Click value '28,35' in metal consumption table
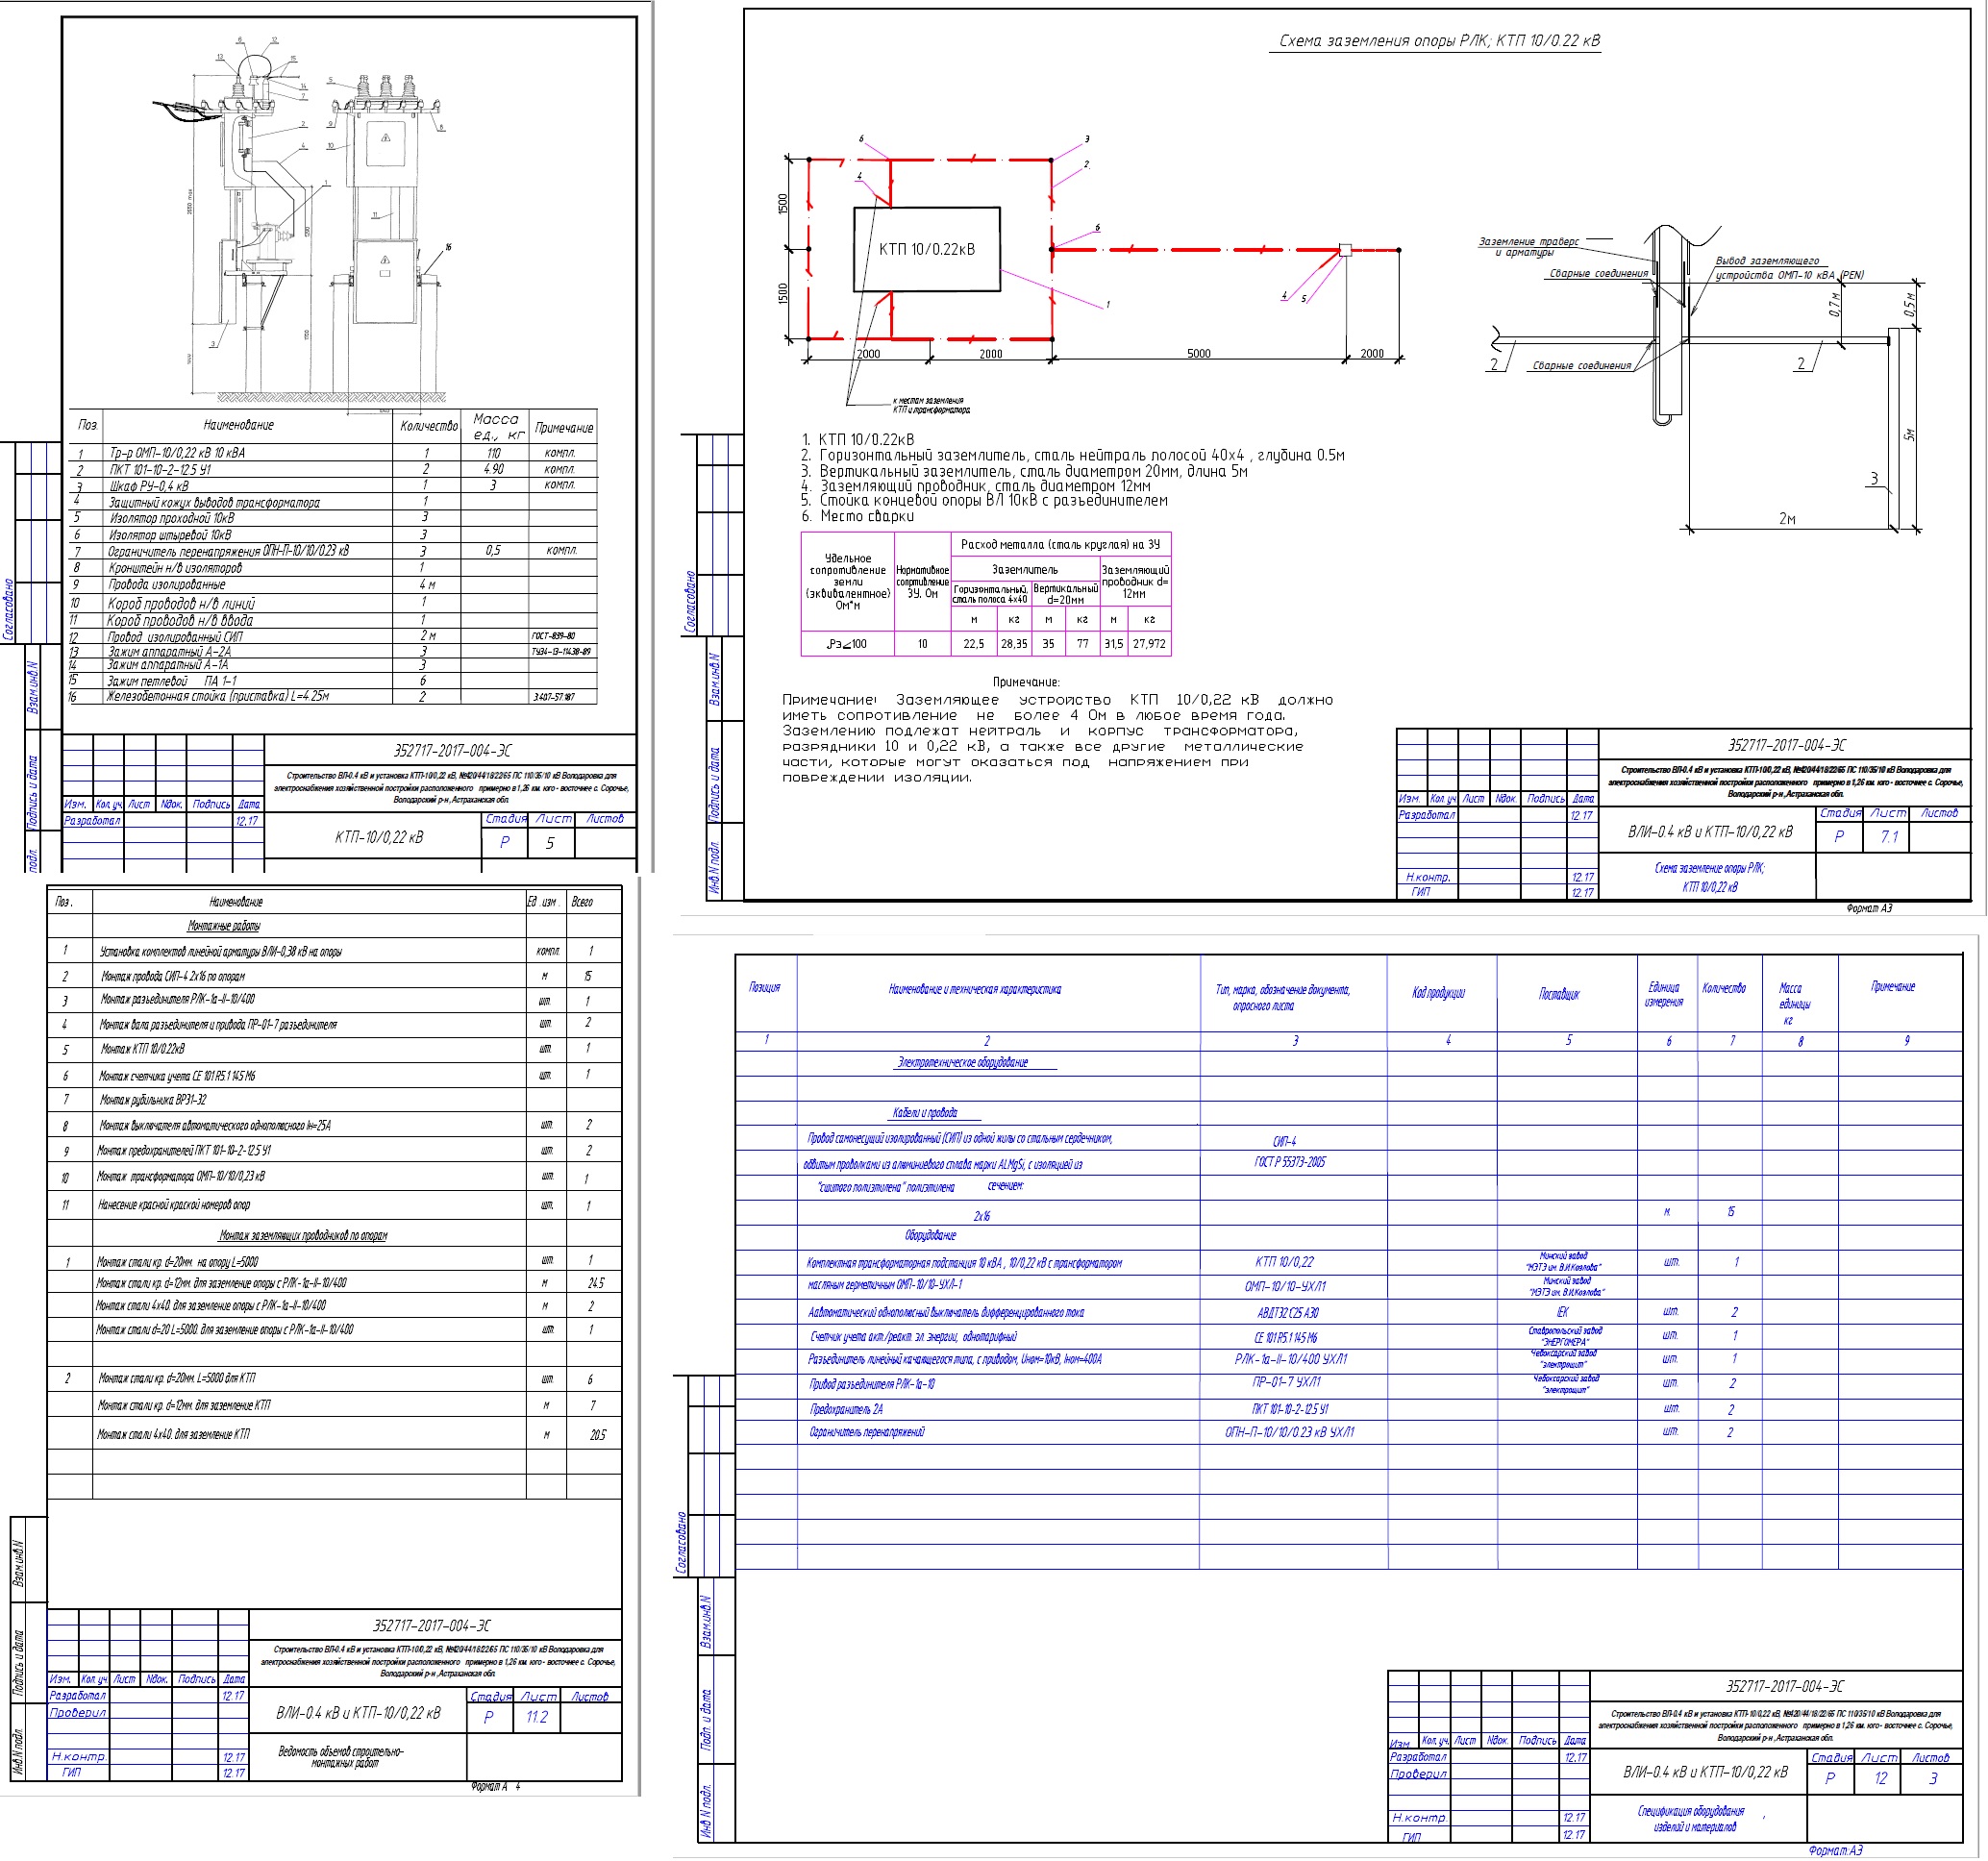The image size is (1988, 1861). coord(1014,644)
